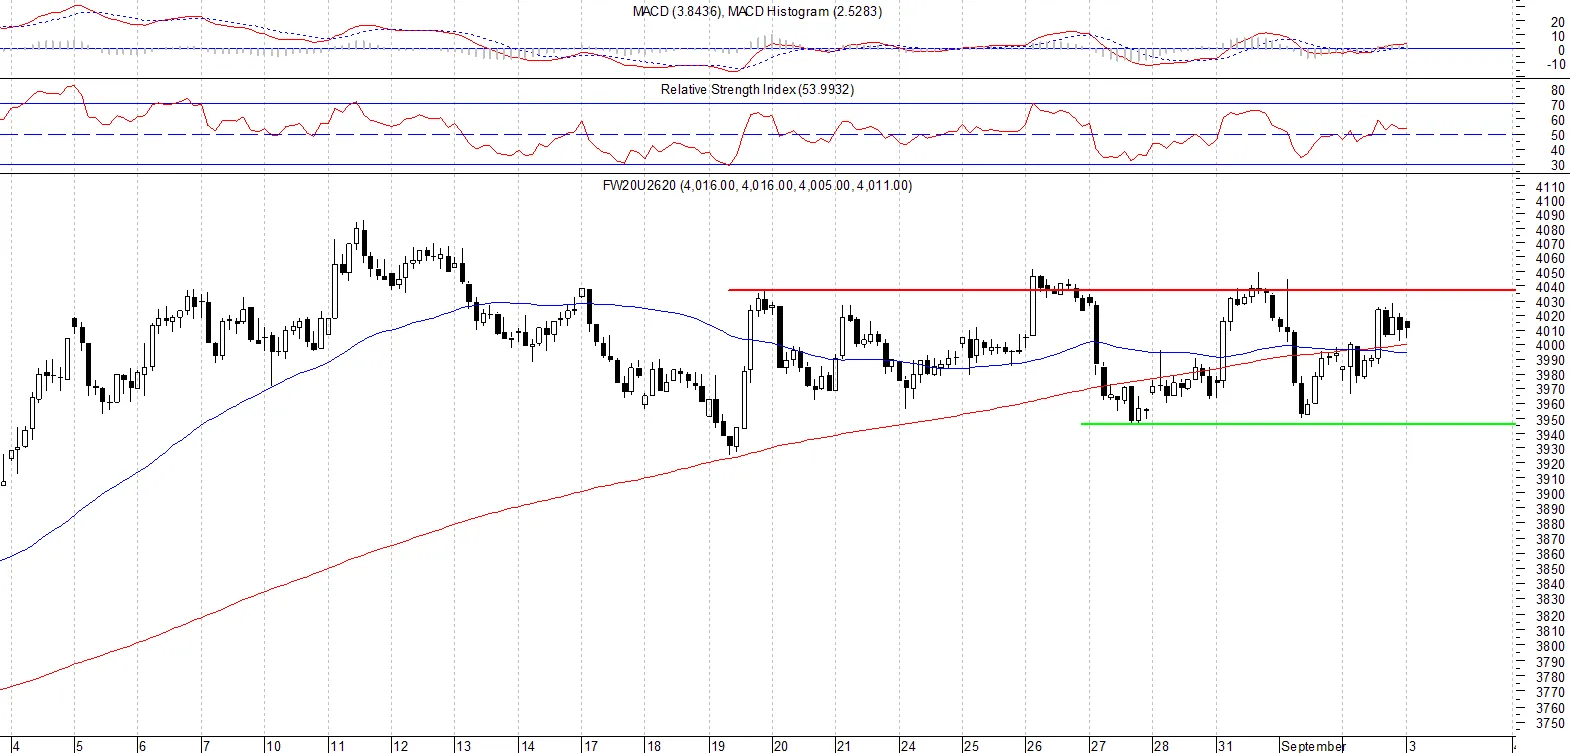Click date marker 26 on the time axis

click(1034, 746)
